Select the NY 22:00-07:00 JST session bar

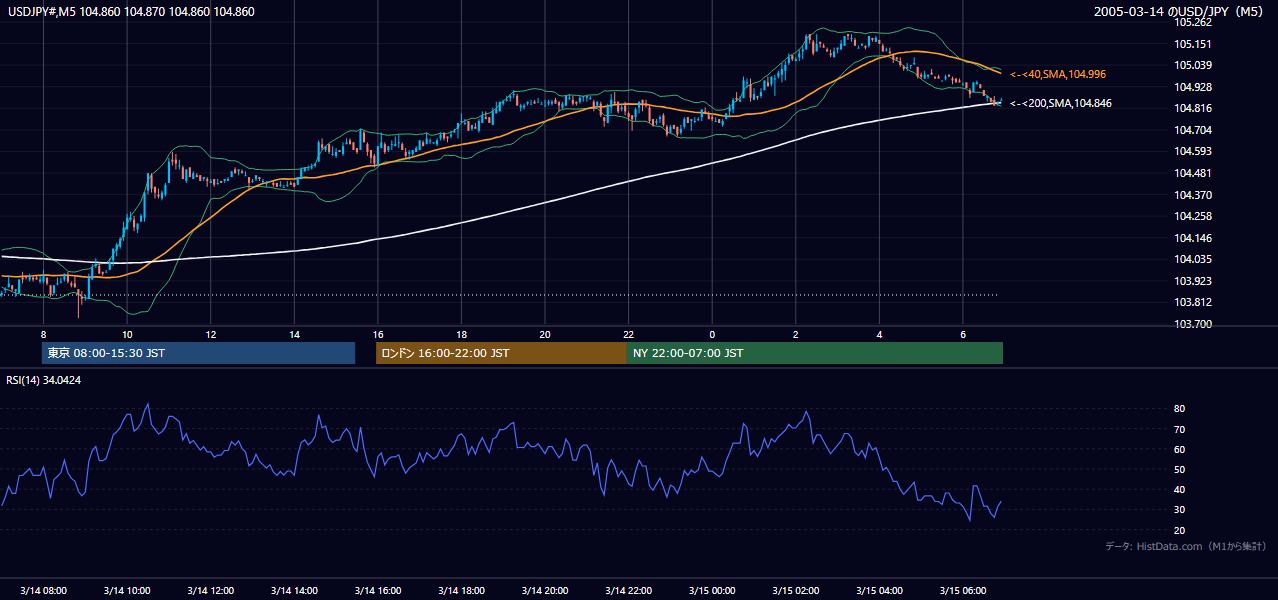point(815,353)
